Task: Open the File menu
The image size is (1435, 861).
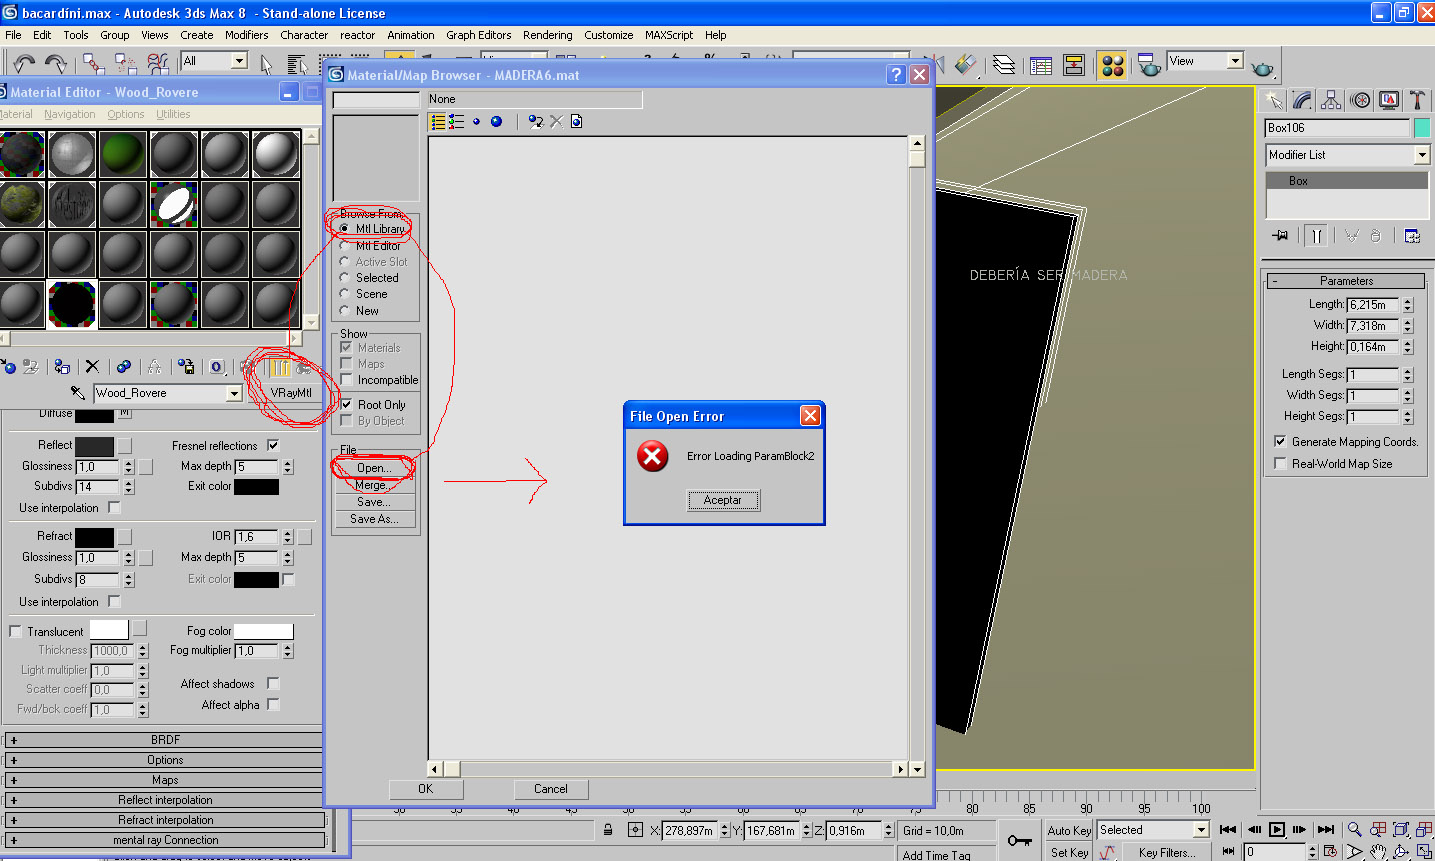Action: pyautogui.click(x=13, y=35)
